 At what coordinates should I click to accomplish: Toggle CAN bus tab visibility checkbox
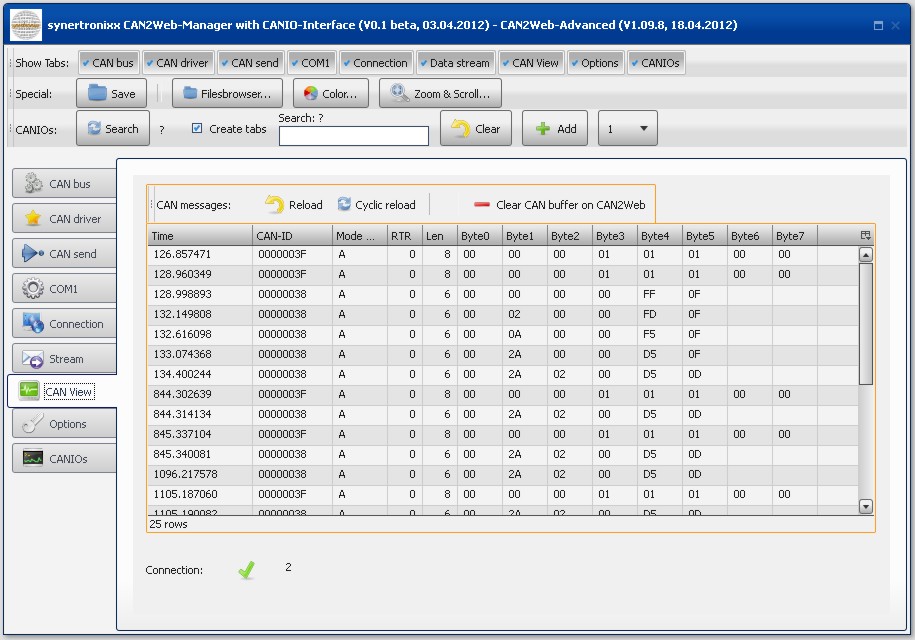pyautogui.click(x=86, y=63)
